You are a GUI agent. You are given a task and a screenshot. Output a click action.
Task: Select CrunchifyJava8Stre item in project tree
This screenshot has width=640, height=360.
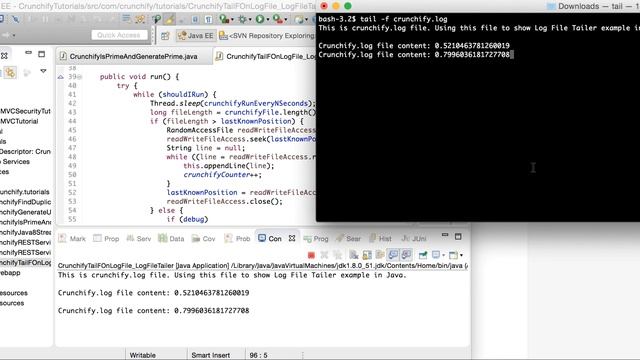[25, 232]
